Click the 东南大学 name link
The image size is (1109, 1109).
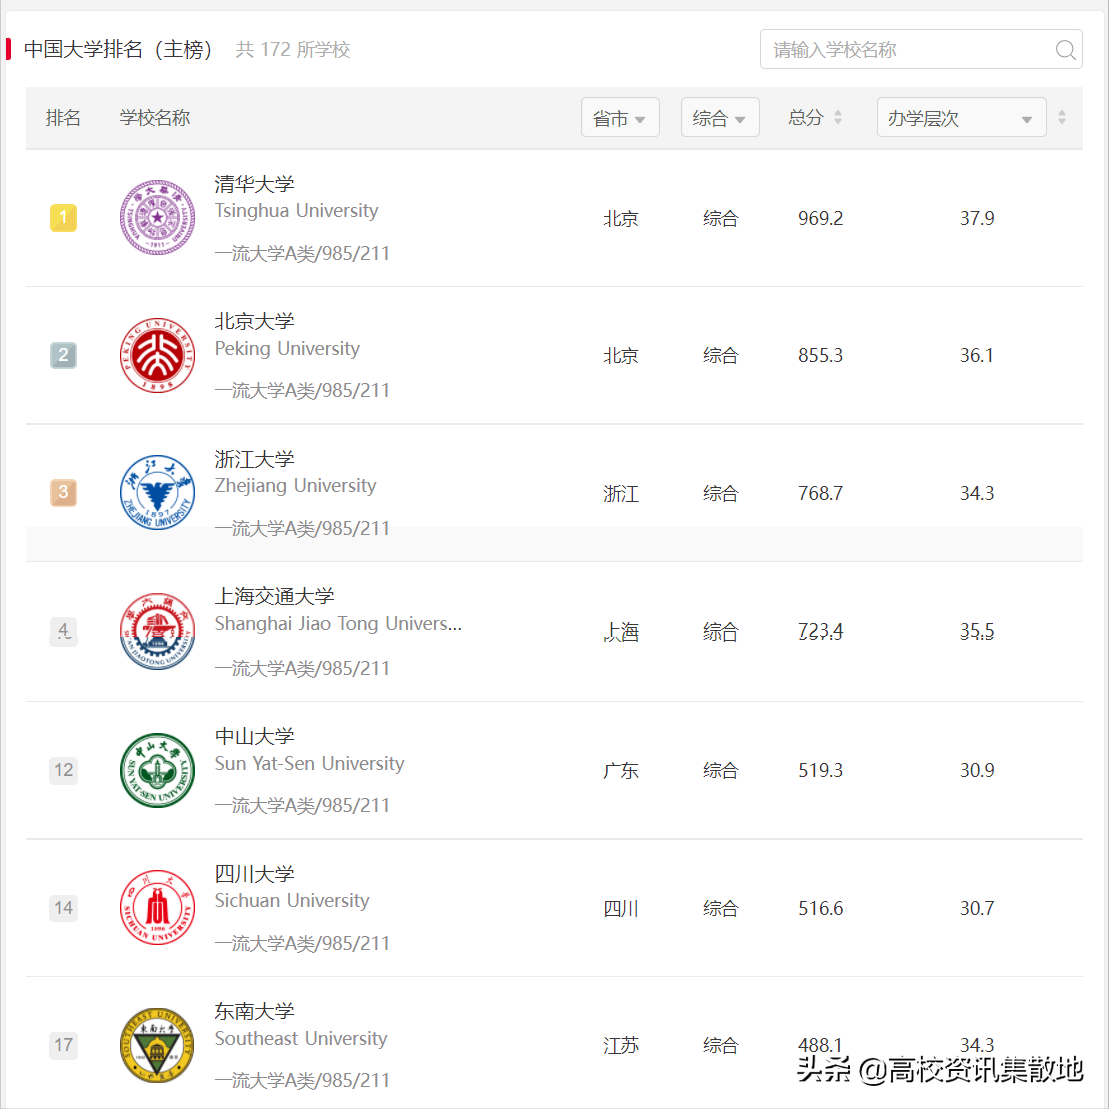254,1011
